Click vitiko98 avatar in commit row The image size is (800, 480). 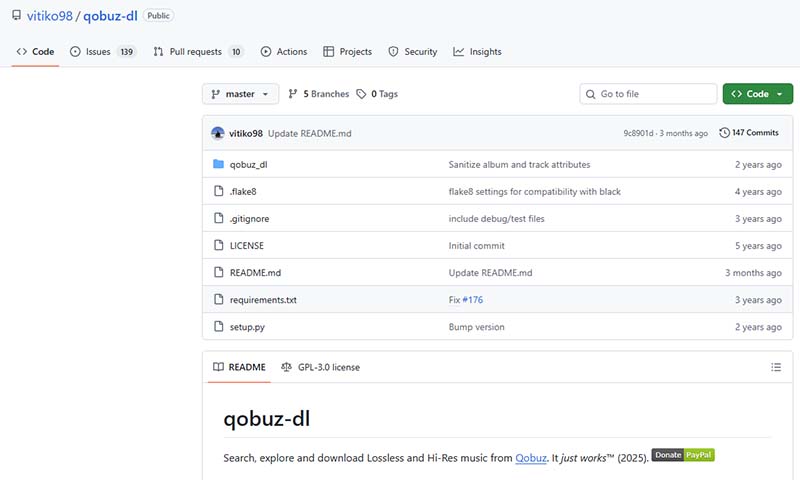point(218,133)
